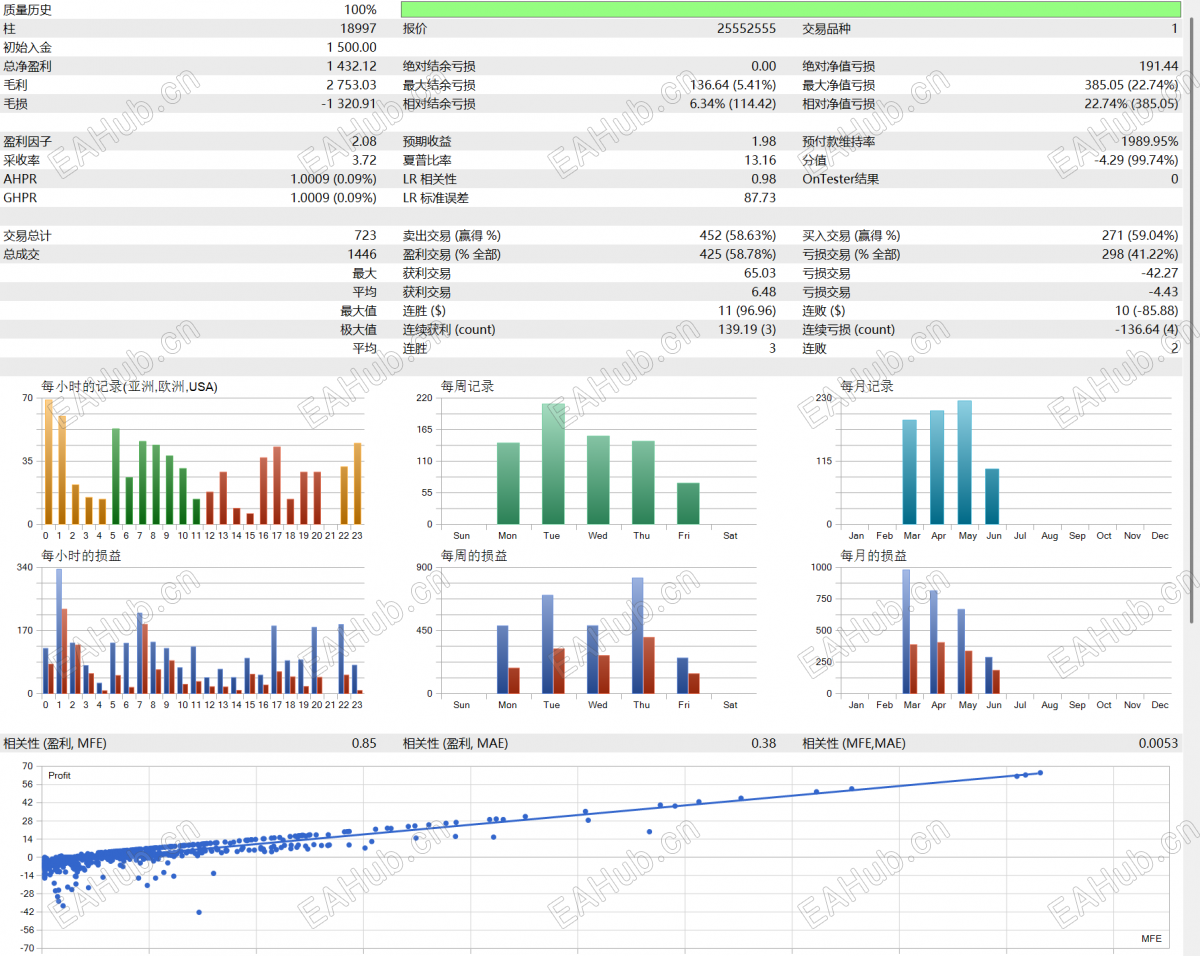Screen dimensions: 1200x956
Task: Click the 分值 value -4.29 (99.74%)
Action: coord(1137,160)
